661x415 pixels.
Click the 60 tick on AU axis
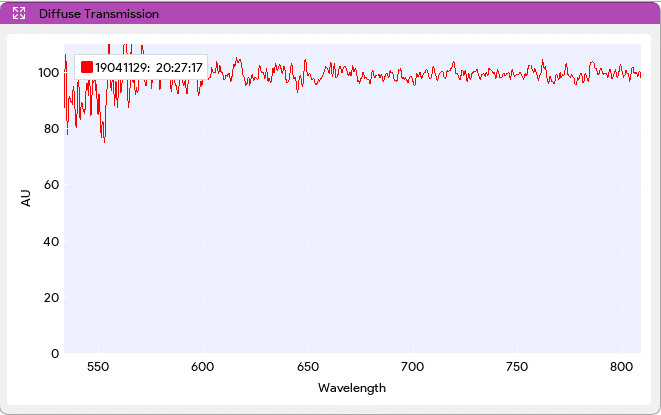[53, 185]
